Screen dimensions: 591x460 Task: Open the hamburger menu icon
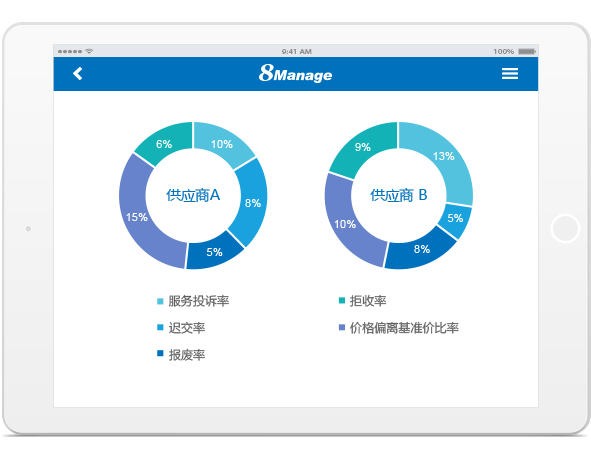click(510, 74)
